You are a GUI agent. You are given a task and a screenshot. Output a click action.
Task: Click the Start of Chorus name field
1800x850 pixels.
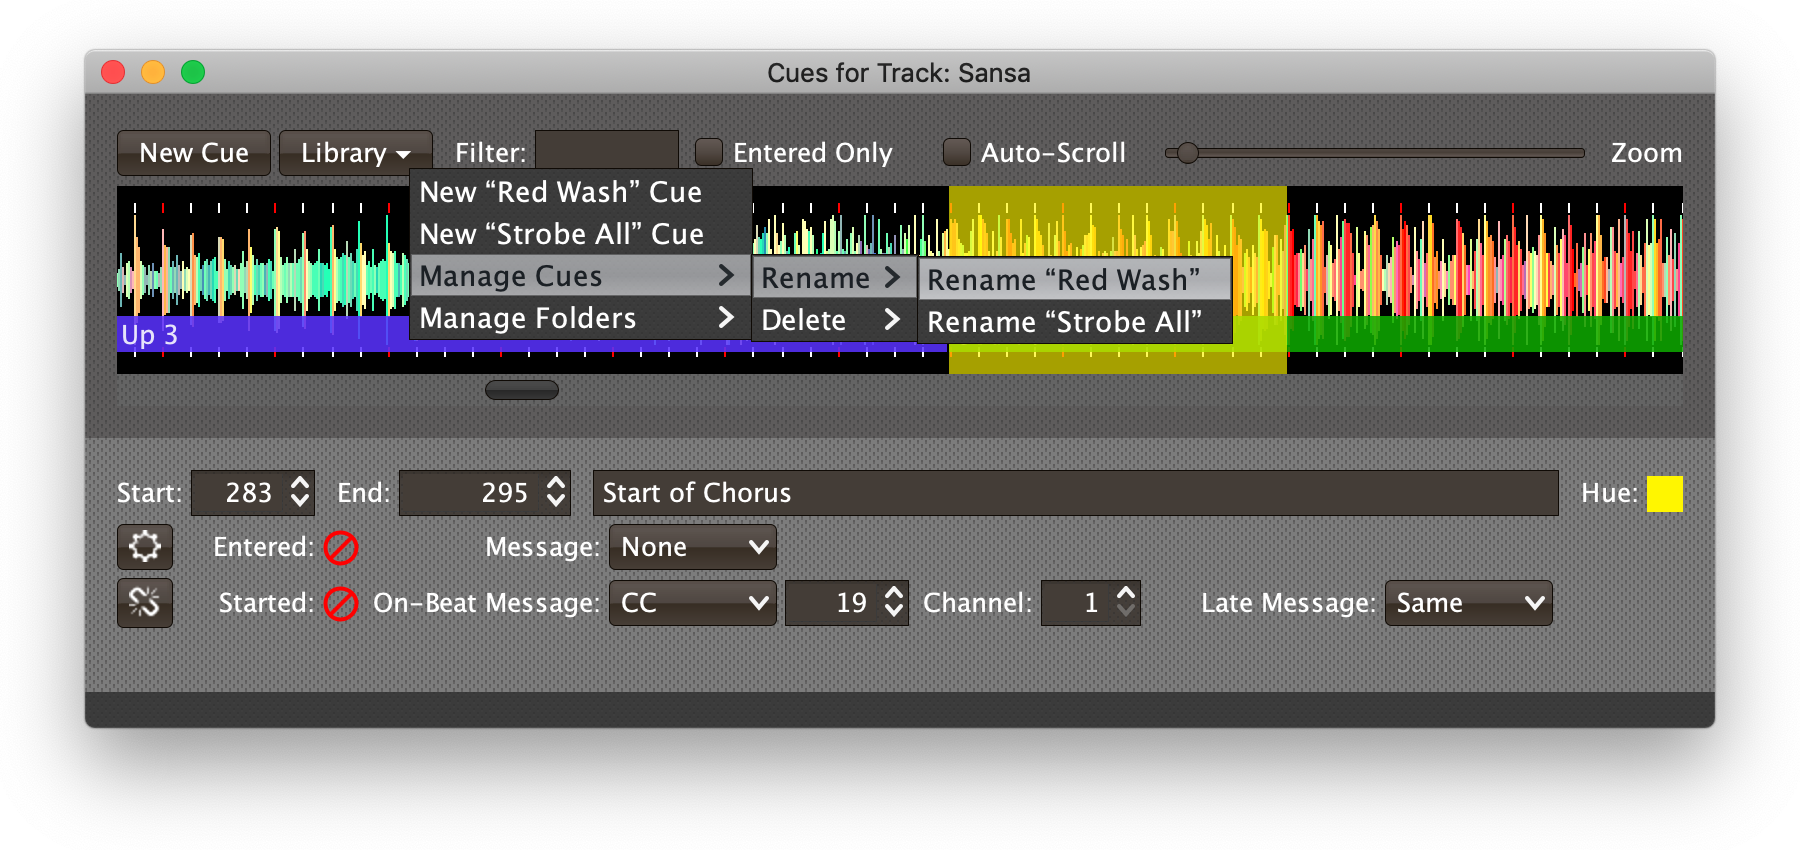point(1075,493)
